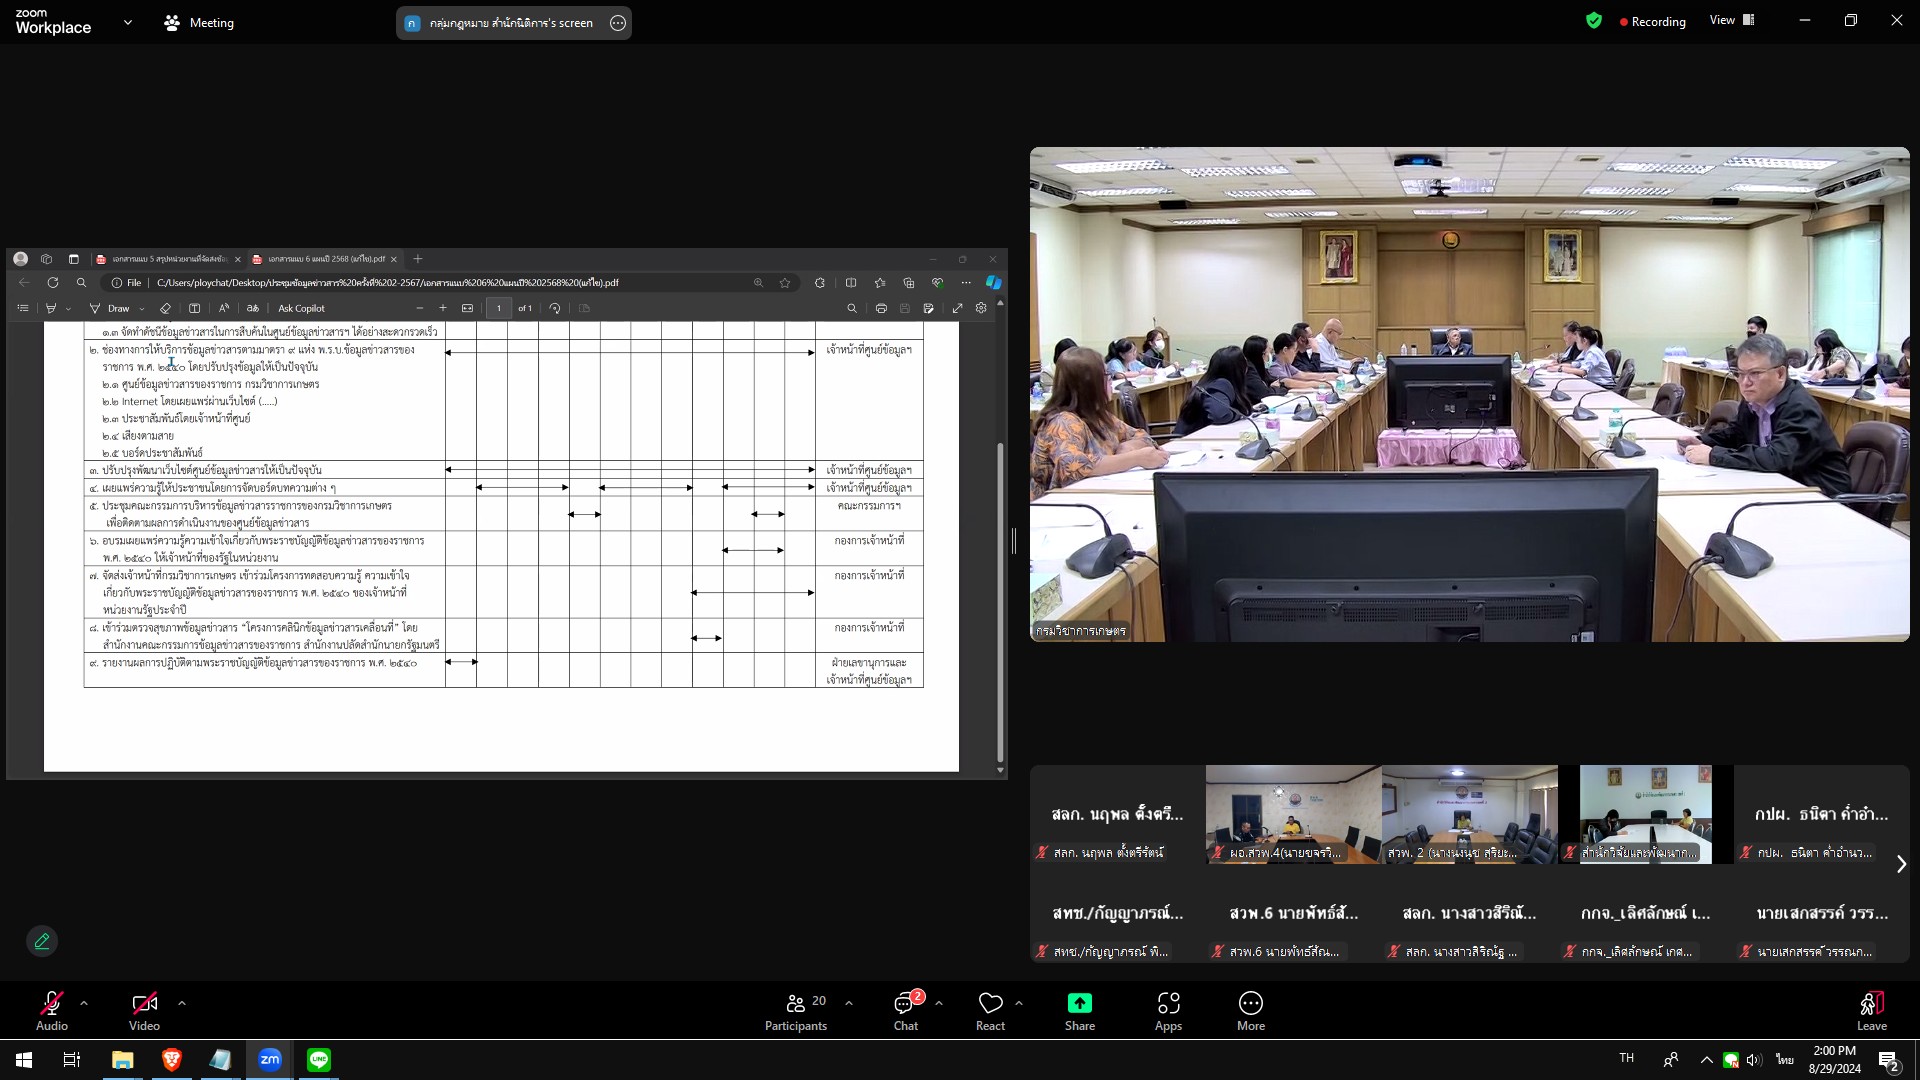
Task: Expand video settings arrow
Action: [x=182, y=1002]
